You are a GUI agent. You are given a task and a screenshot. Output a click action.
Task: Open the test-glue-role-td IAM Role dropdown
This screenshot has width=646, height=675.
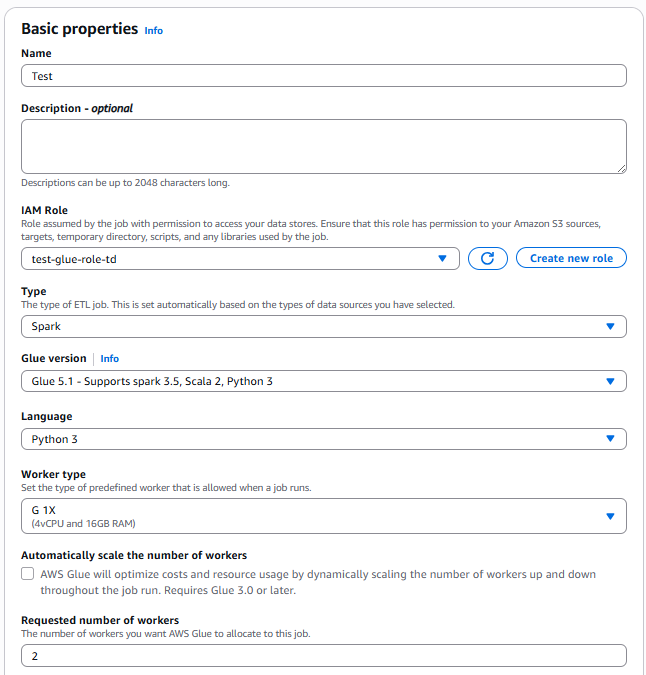coord(240,259)
